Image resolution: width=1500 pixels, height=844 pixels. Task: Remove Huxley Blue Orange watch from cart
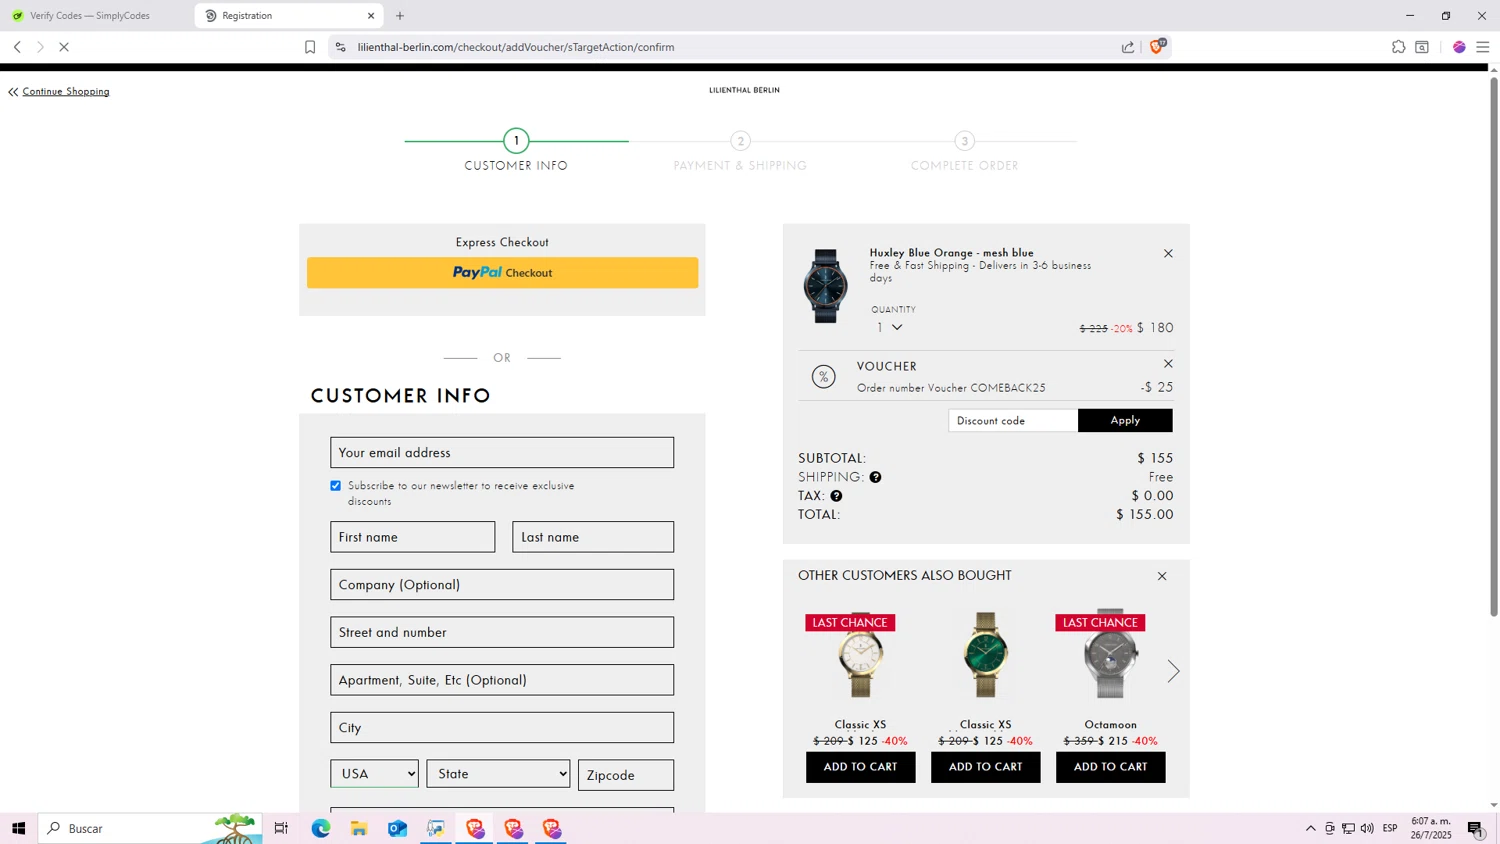1168,254
